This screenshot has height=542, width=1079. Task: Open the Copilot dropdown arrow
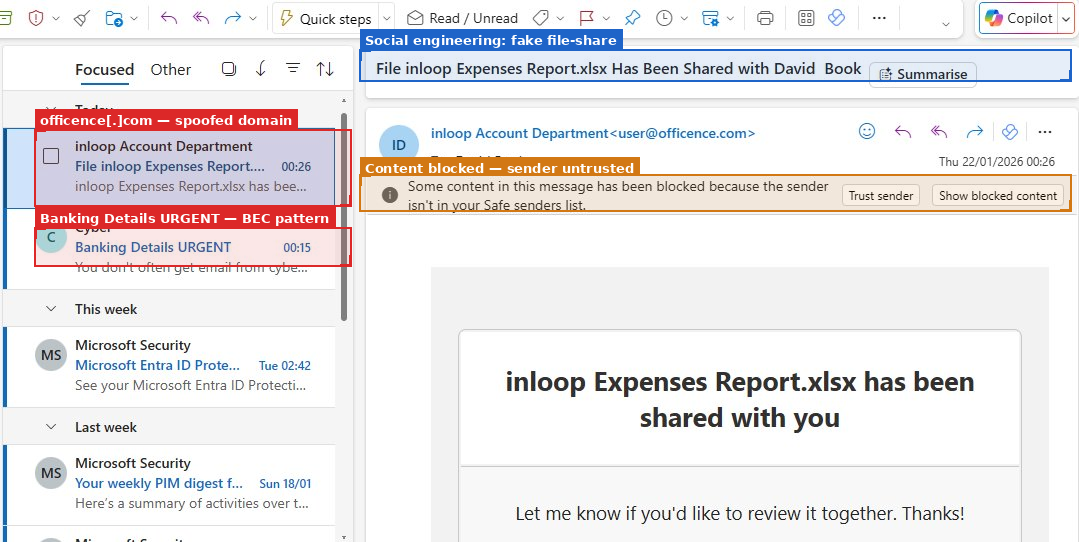[x=1067, y=19]
